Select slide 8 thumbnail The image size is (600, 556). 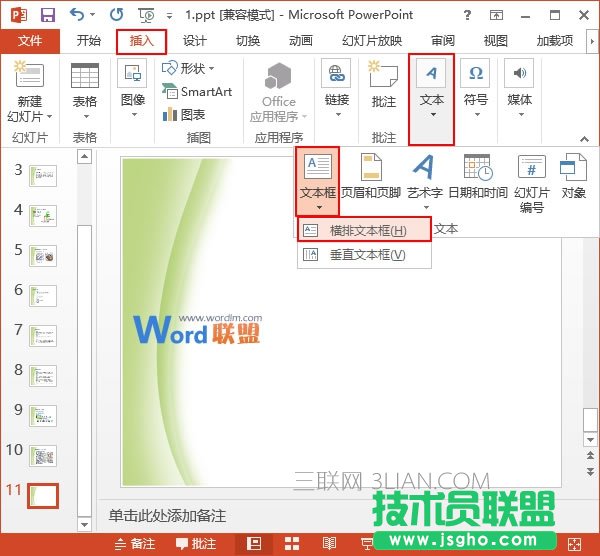coord(43,376)
